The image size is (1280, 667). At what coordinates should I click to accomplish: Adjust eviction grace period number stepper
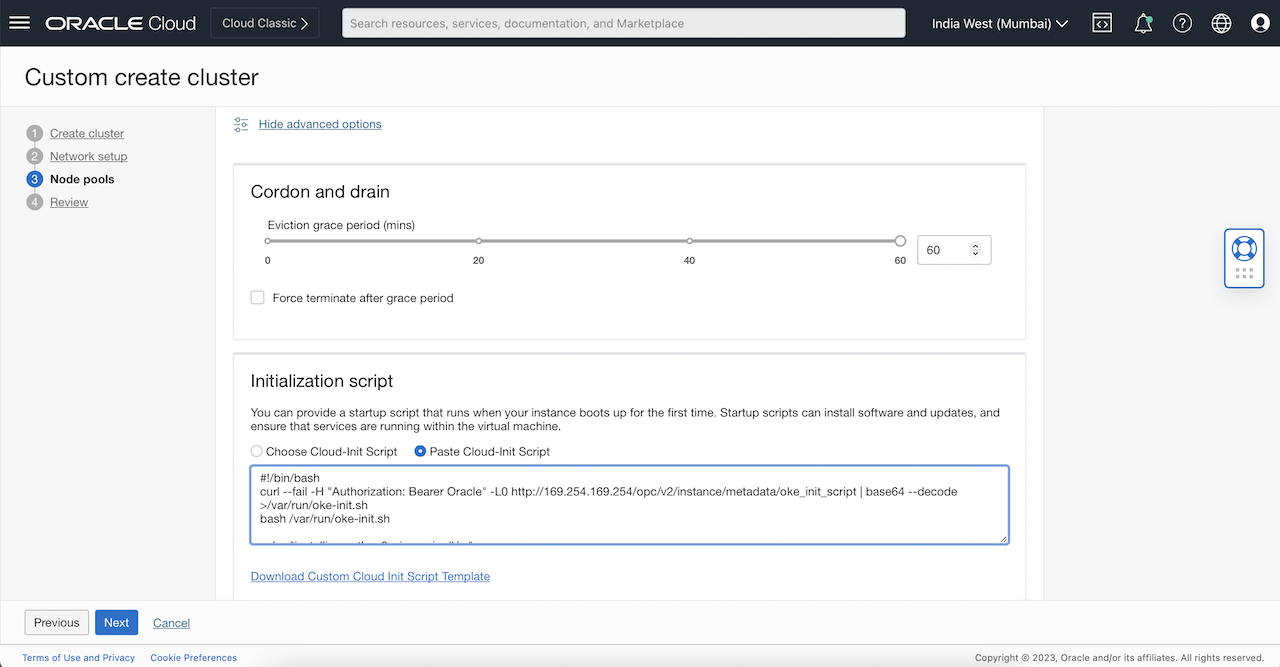976,250
